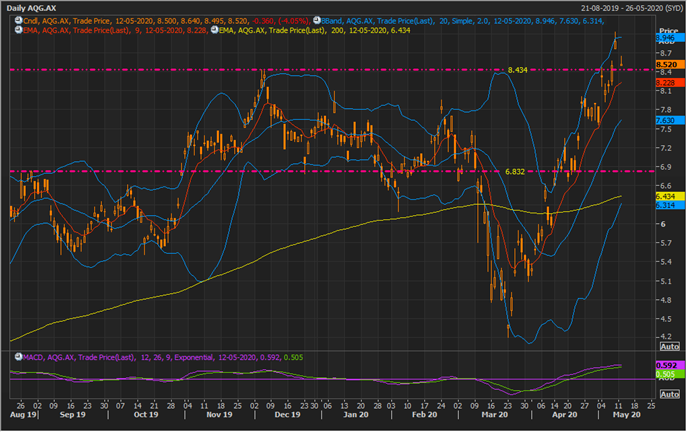Click the date range 21-08-2019 - 26-05-2020 (SYD)
Image resolution: width=687 pixels, height=432 pixels.
click(630, 8)
